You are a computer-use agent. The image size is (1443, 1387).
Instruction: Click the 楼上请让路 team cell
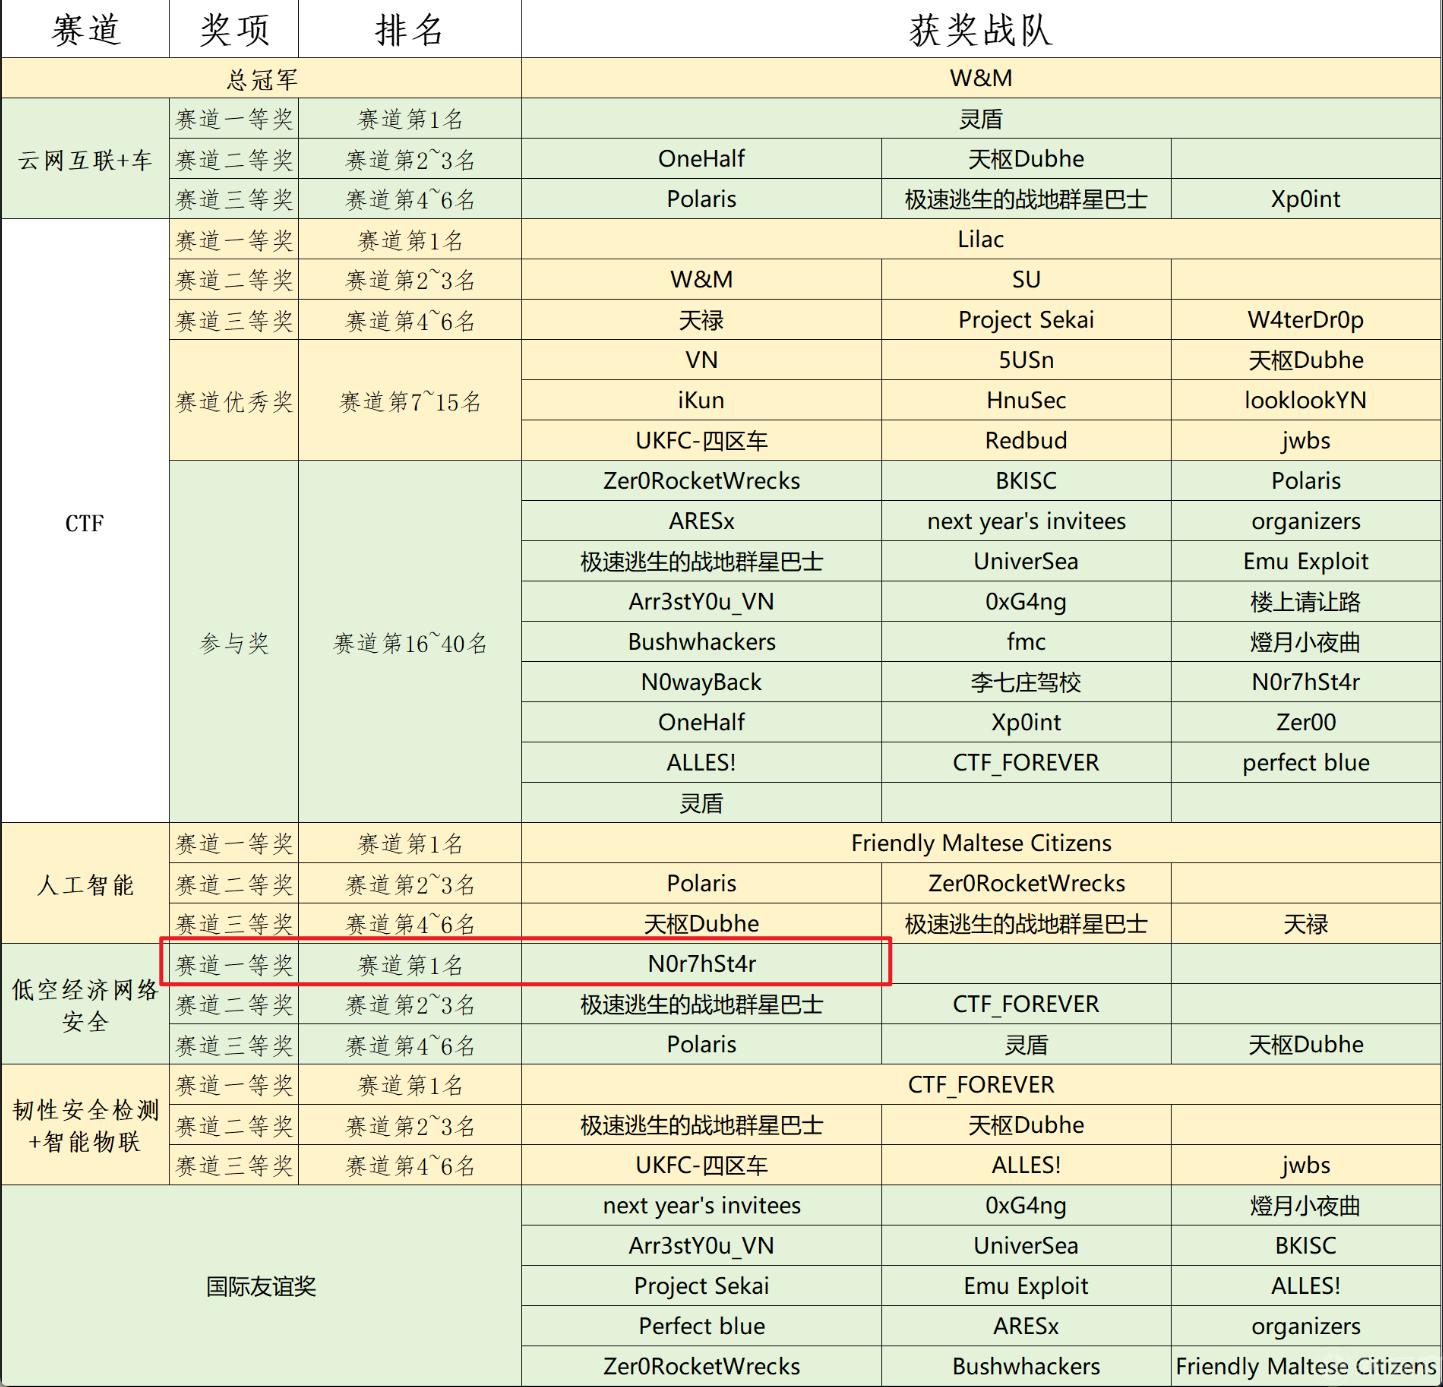click(x=1305, y=602)
